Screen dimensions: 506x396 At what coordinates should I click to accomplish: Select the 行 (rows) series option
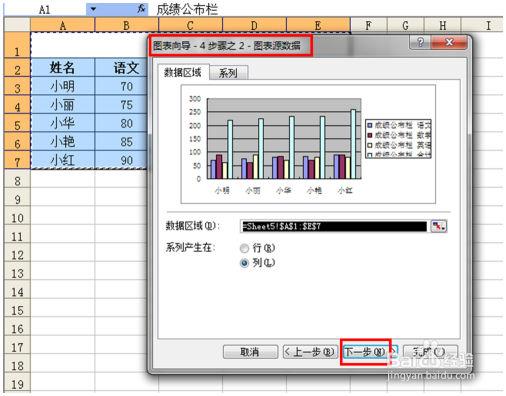244,248
